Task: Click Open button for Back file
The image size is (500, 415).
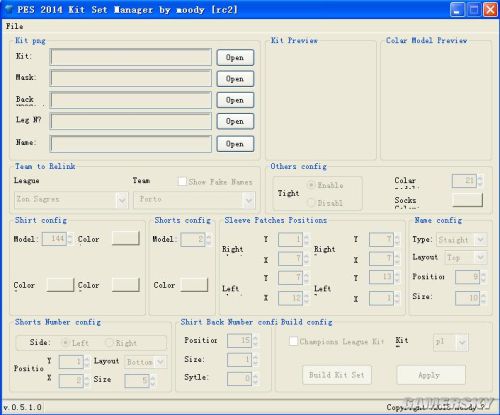Action: click(235, 100)
